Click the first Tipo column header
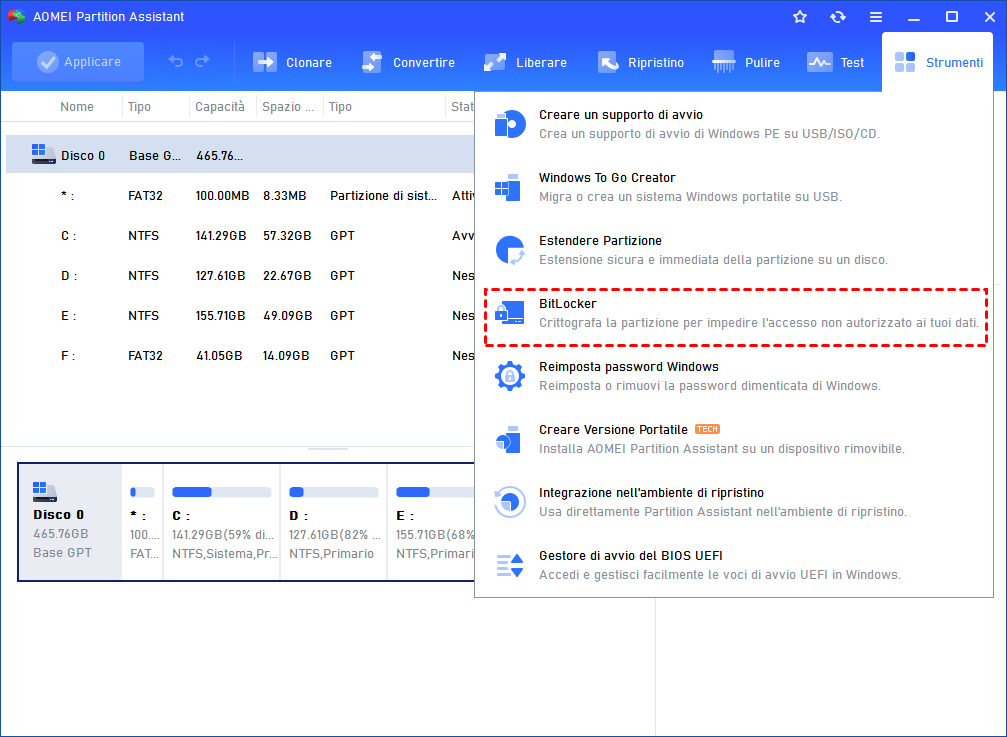 click(x=139, y=107)
